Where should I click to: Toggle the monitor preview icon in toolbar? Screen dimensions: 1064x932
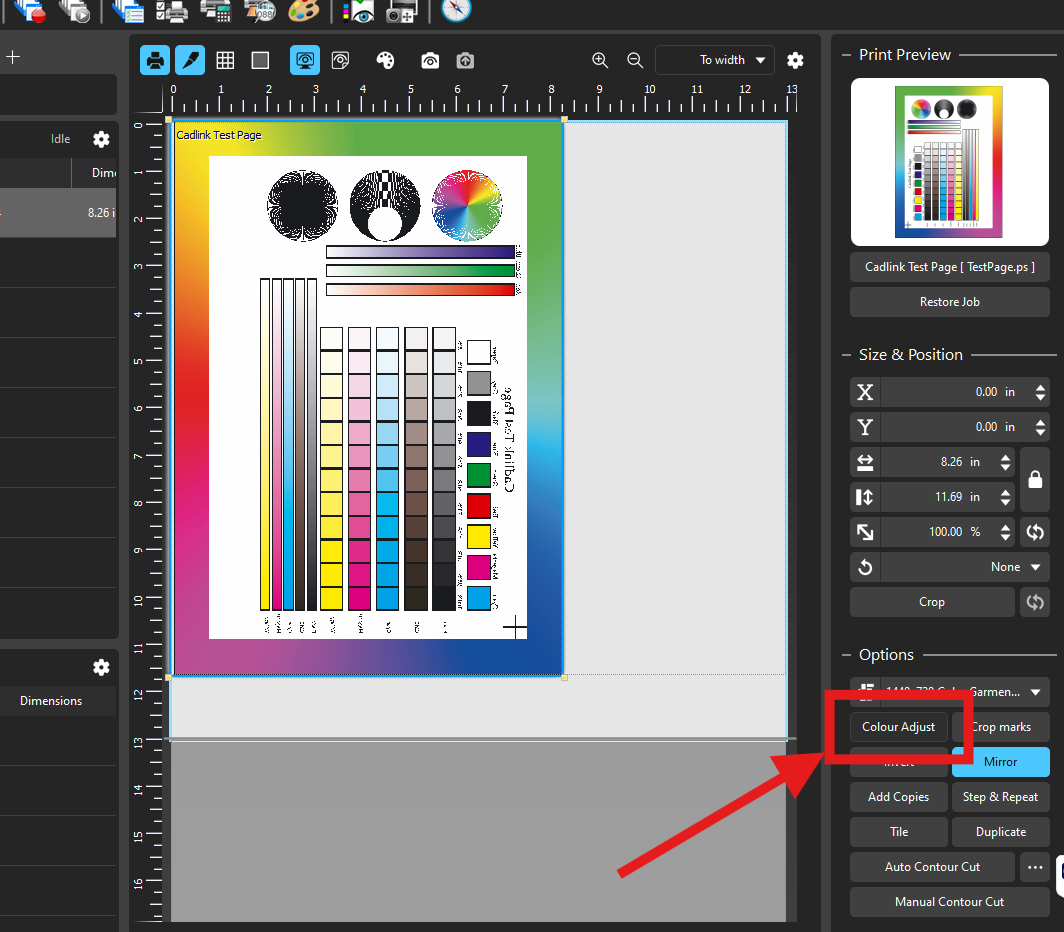click(x=305, y=60)
